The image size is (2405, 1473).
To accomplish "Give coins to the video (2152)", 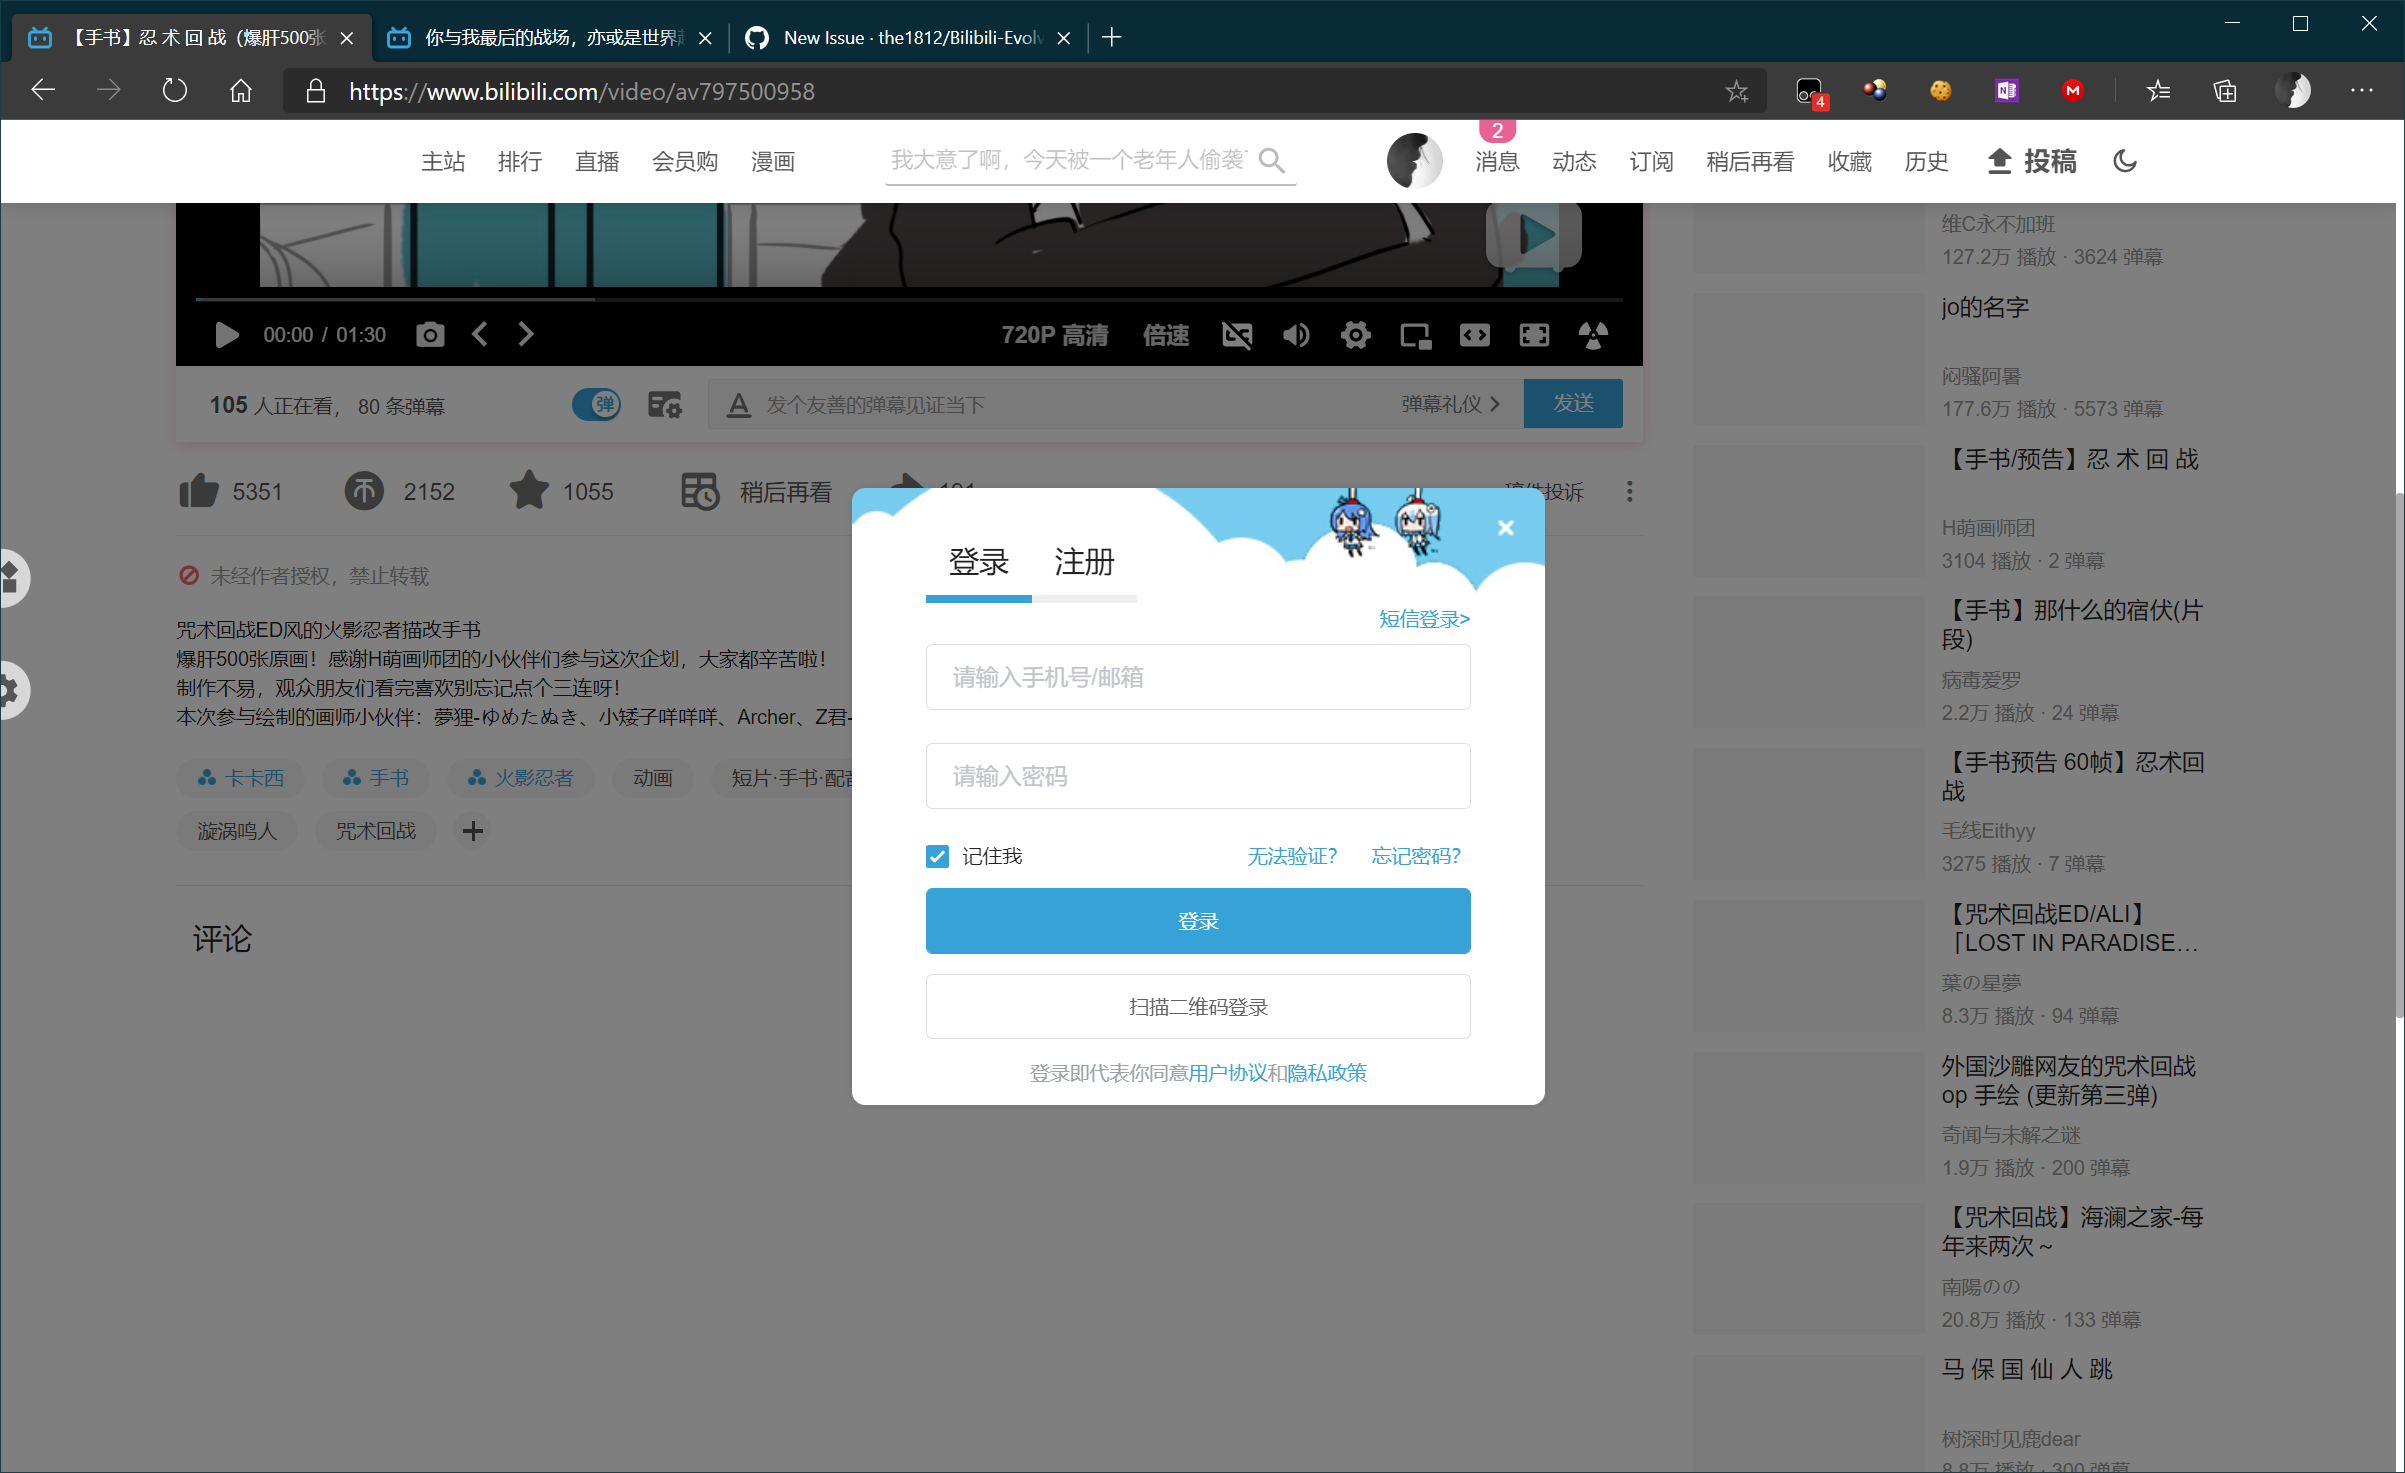I will pos(400,491).
